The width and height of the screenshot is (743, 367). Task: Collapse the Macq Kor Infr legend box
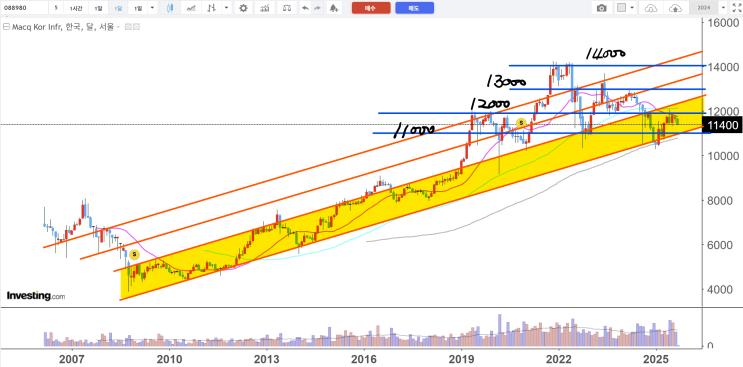[x=6, y=27]
